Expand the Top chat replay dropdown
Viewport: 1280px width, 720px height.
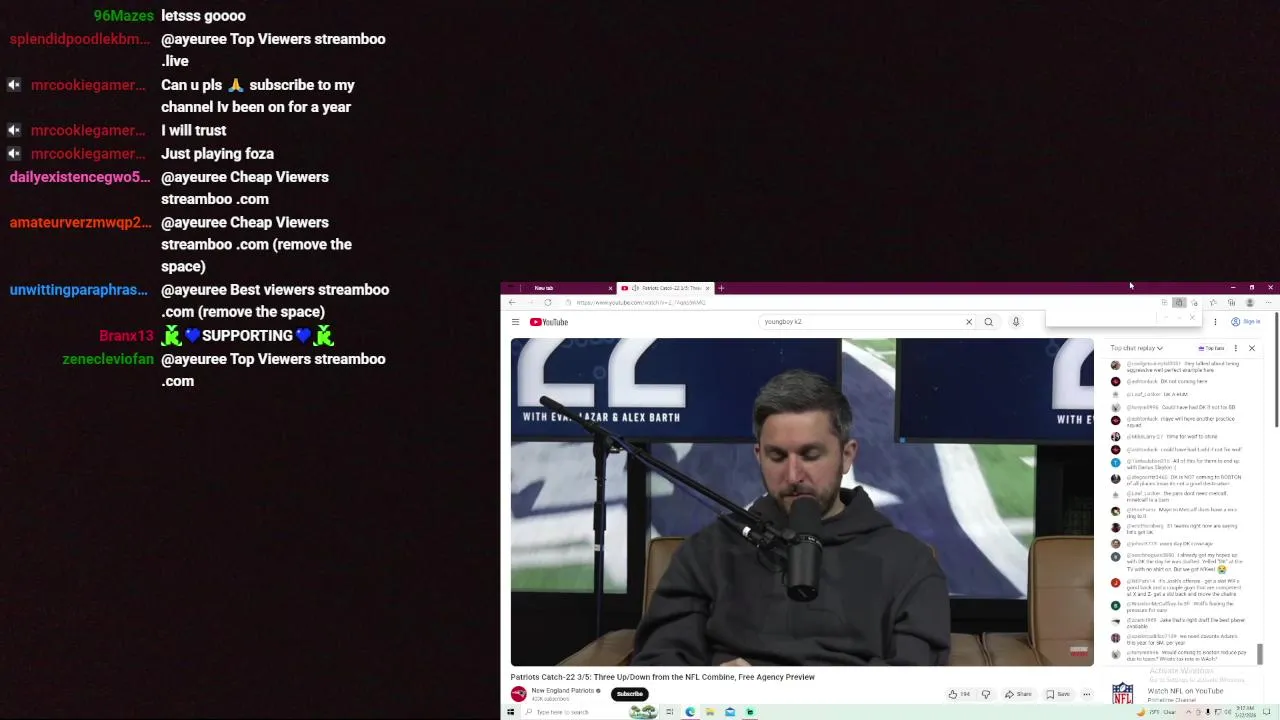click(x=1137, y=348)
